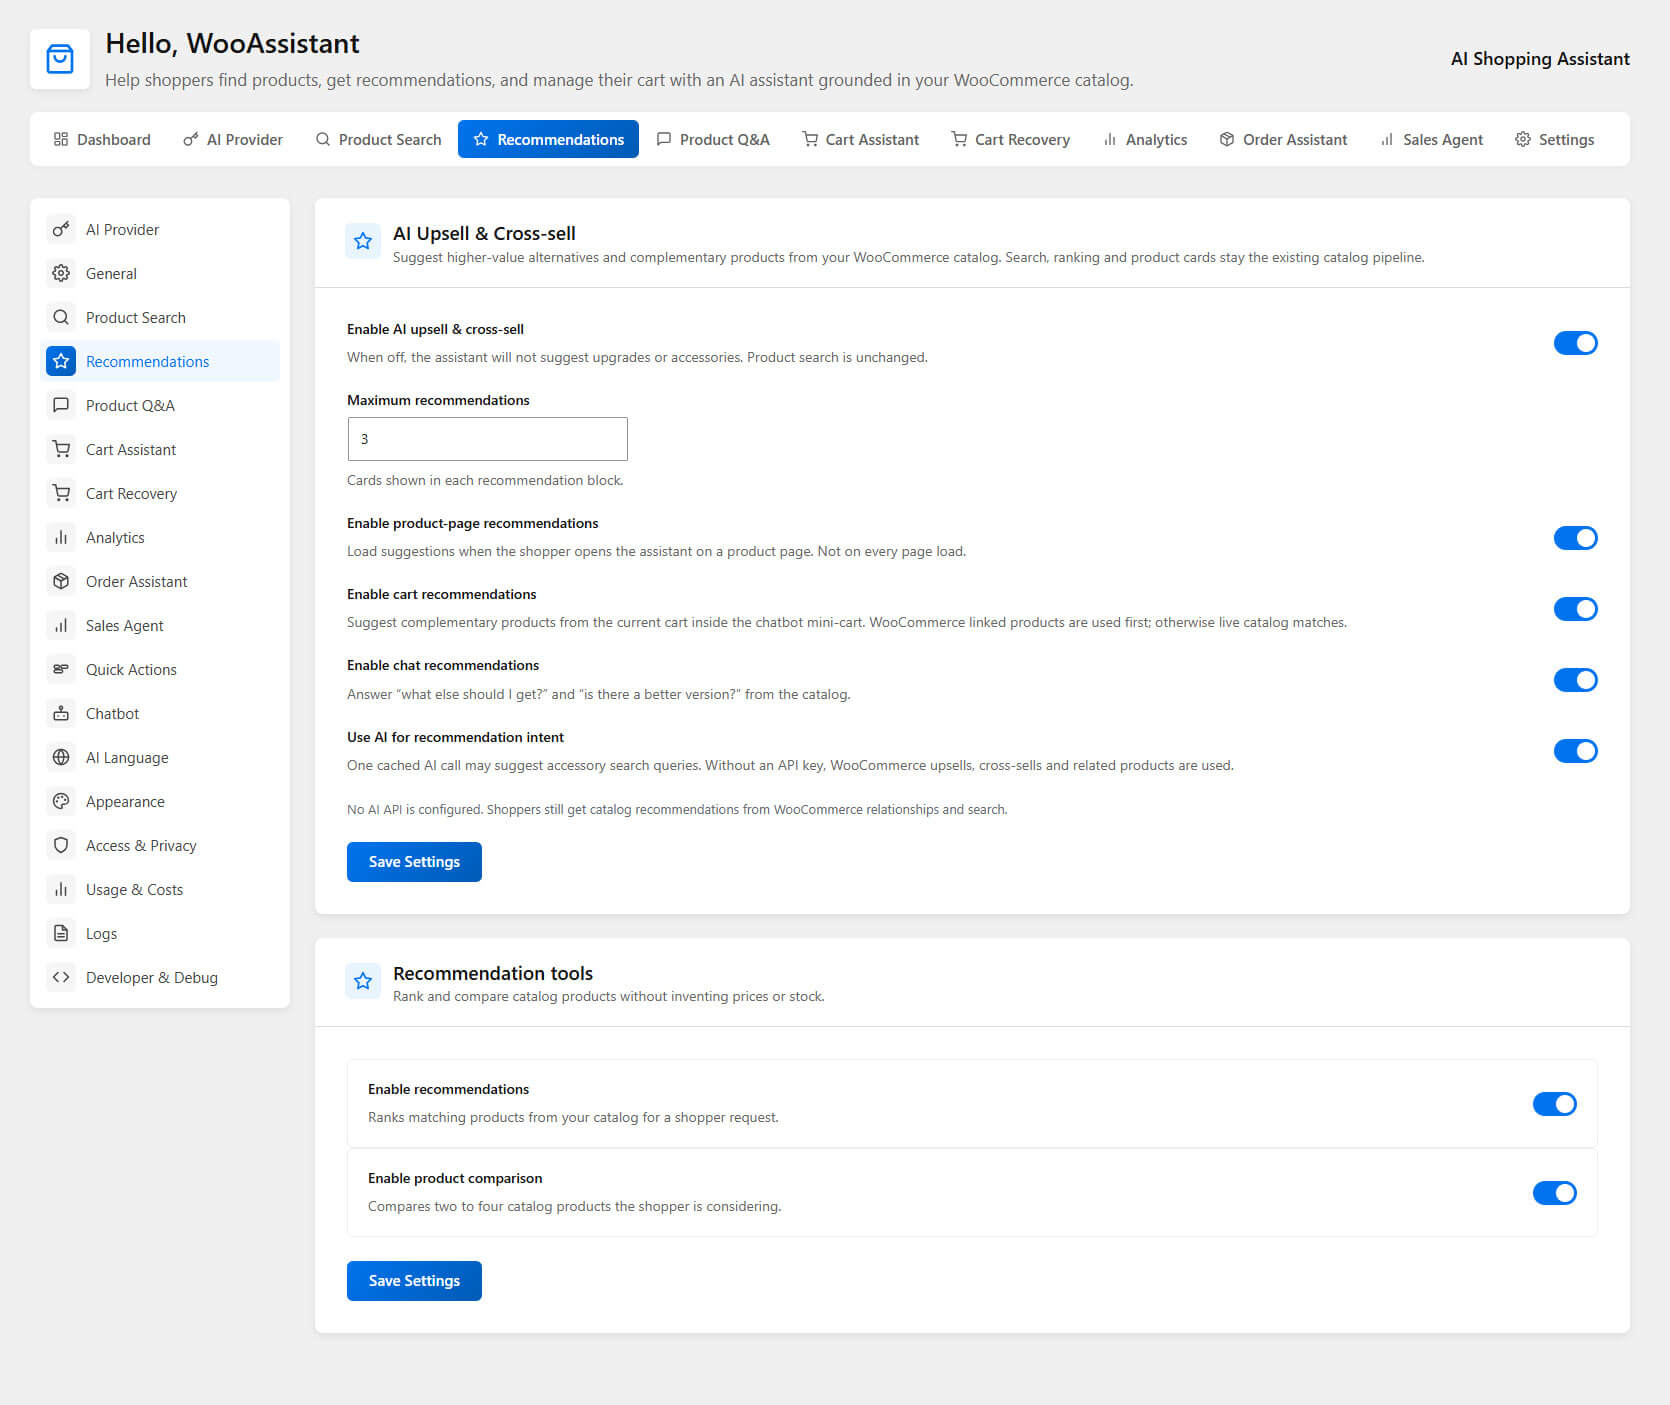
Task: Click the grid icon on Dashboard tab
Action: tap(61, 139)
